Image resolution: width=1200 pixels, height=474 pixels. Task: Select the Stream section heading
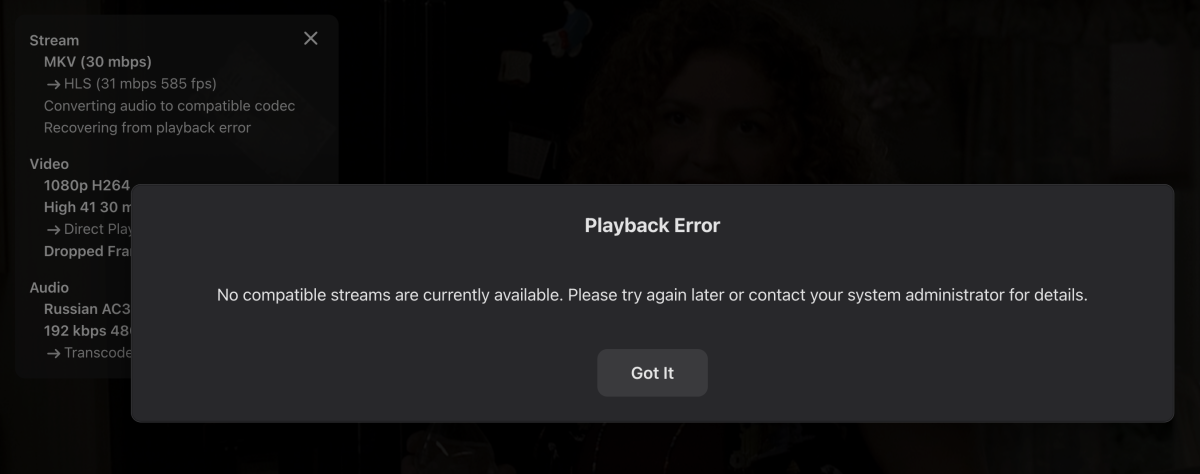coord(54,40)
